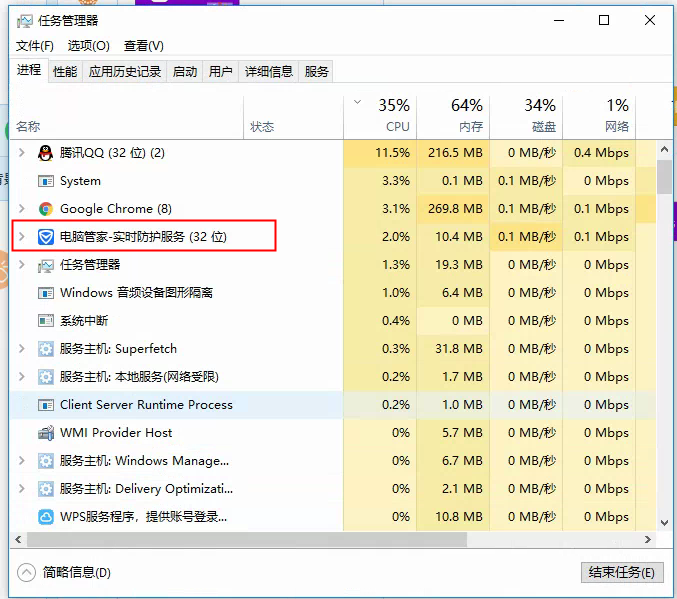The height and width of the screenshot is (599, 677).
Task: Click the WPS服务程序 cloud icon
Action: coord(46,517)
